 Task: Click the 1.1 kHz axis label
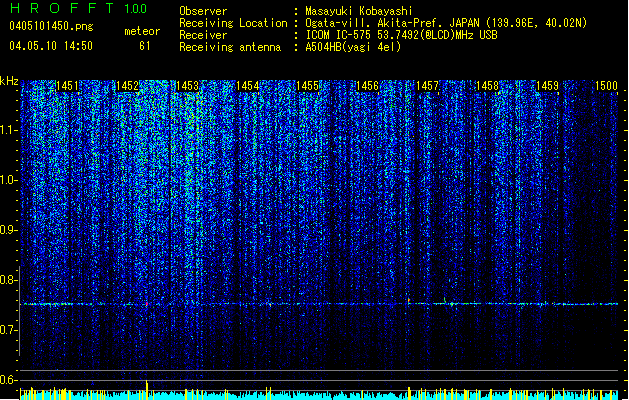point(9,130)
